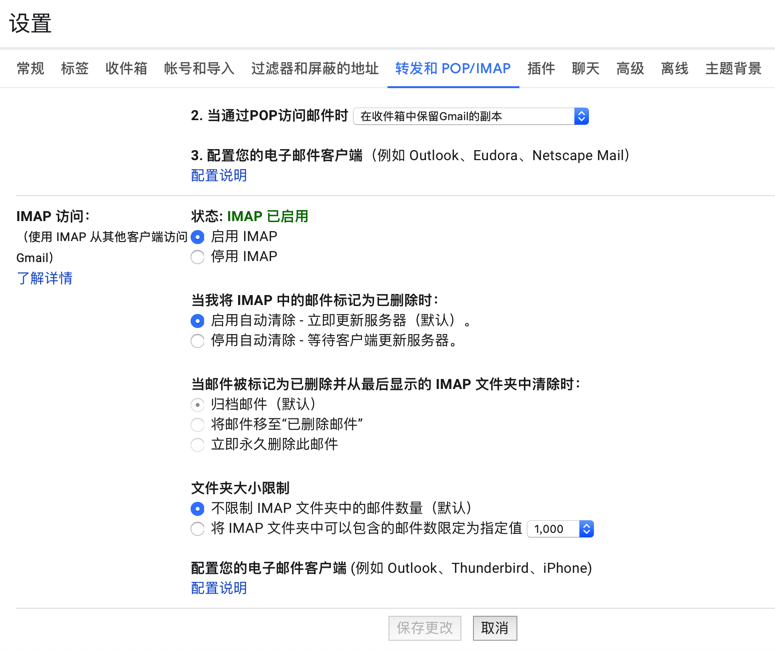Viewport: 775px width, 650px height.
Task: Select 不限制 IMAP 文件夹中的邮件数量 option
Action: click(198, 509)
